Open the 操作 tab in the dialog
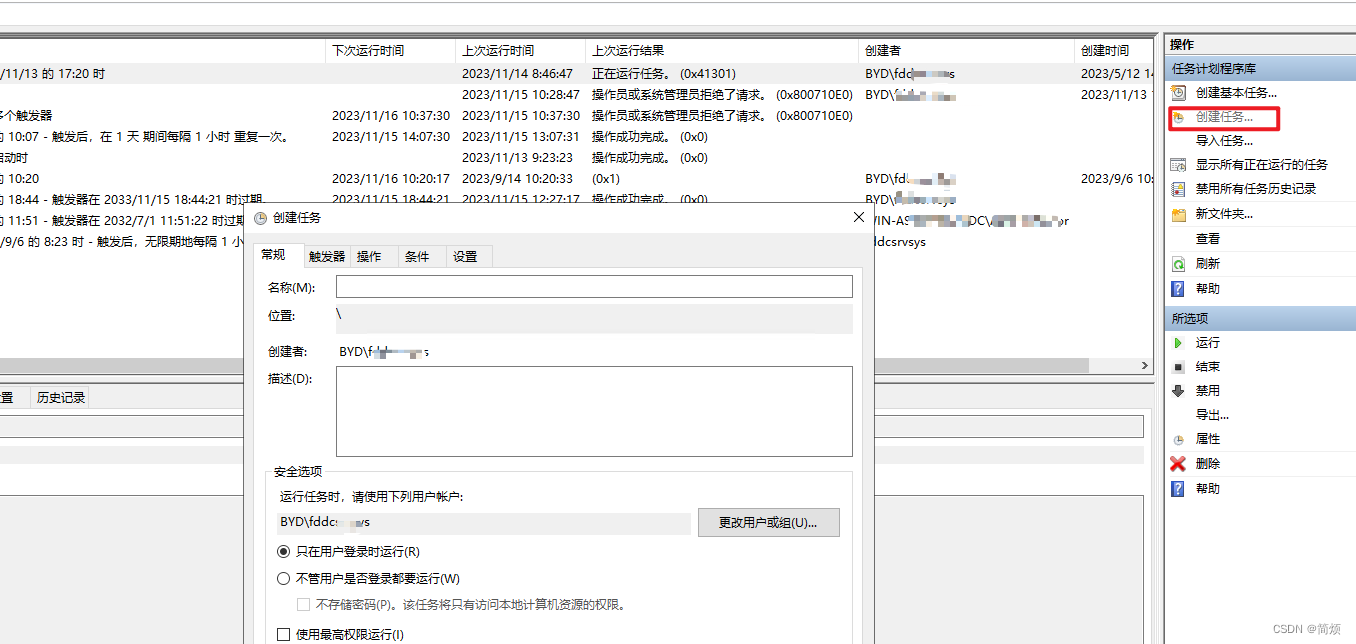 [370, 257]
